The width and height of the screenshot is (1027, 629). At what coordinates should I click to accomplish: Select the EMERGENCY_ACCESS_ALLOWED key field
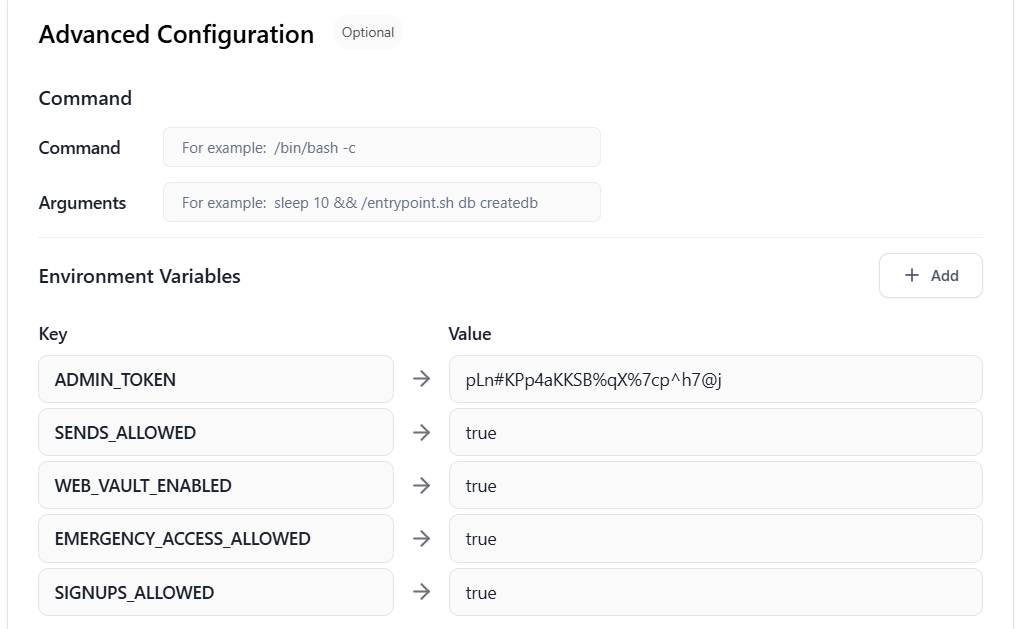pos(216,539)
